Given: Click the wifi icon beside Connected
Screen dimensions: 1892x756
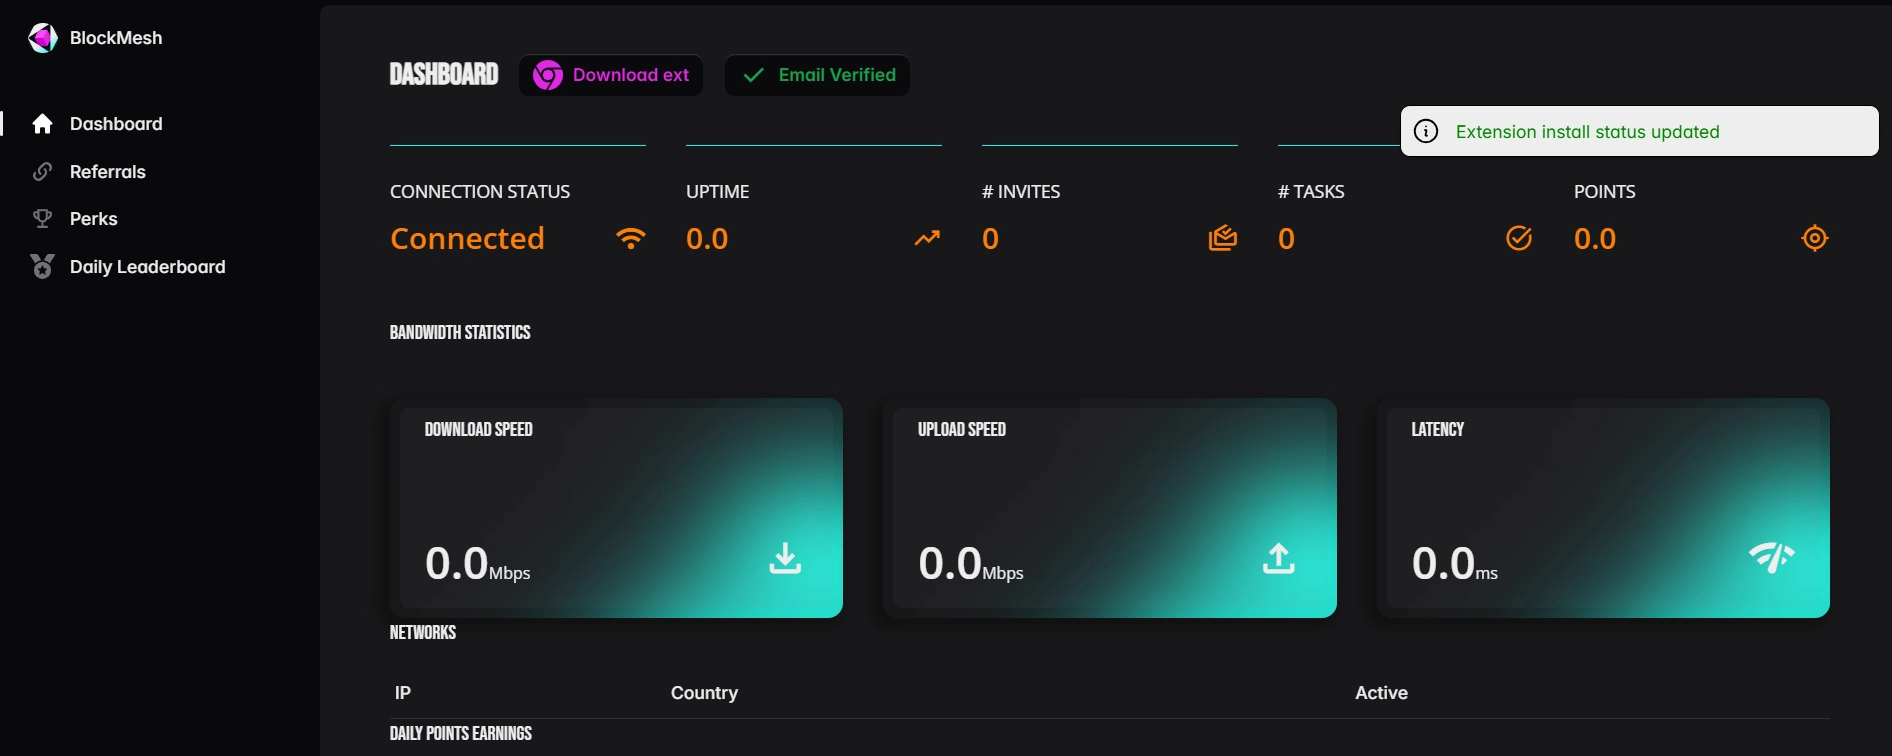Looking at the screenshot, I should coord(631,238).
